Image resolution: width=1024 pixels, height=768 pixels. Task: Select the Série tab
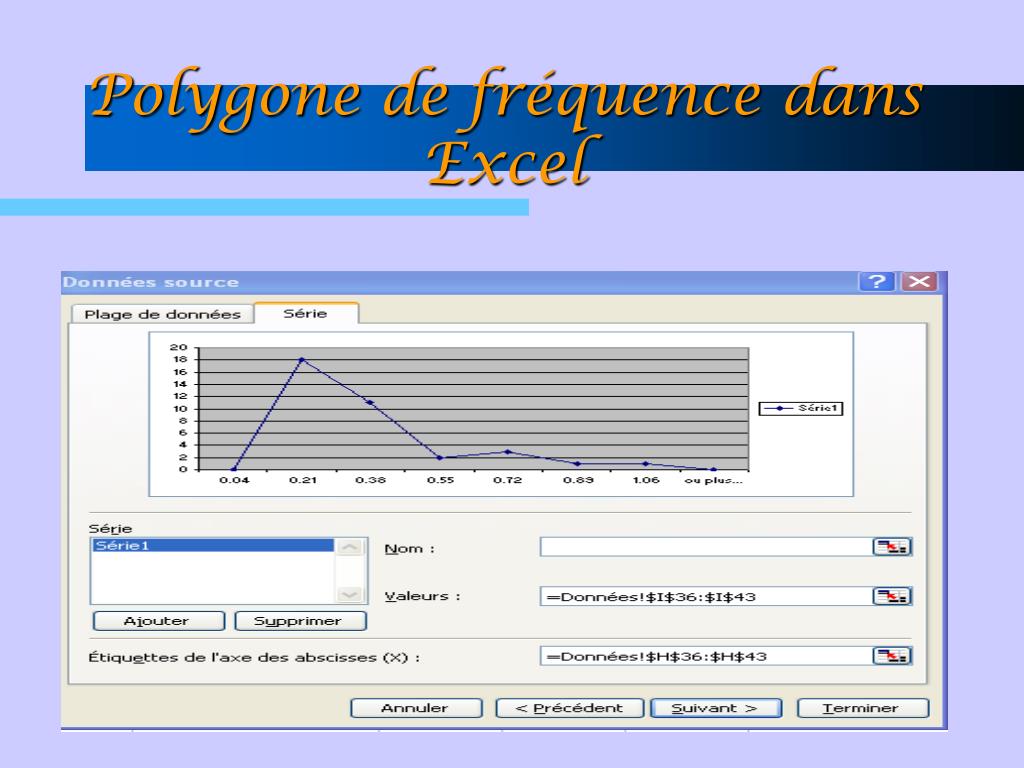pyautogui.click(x=306, y=313)
